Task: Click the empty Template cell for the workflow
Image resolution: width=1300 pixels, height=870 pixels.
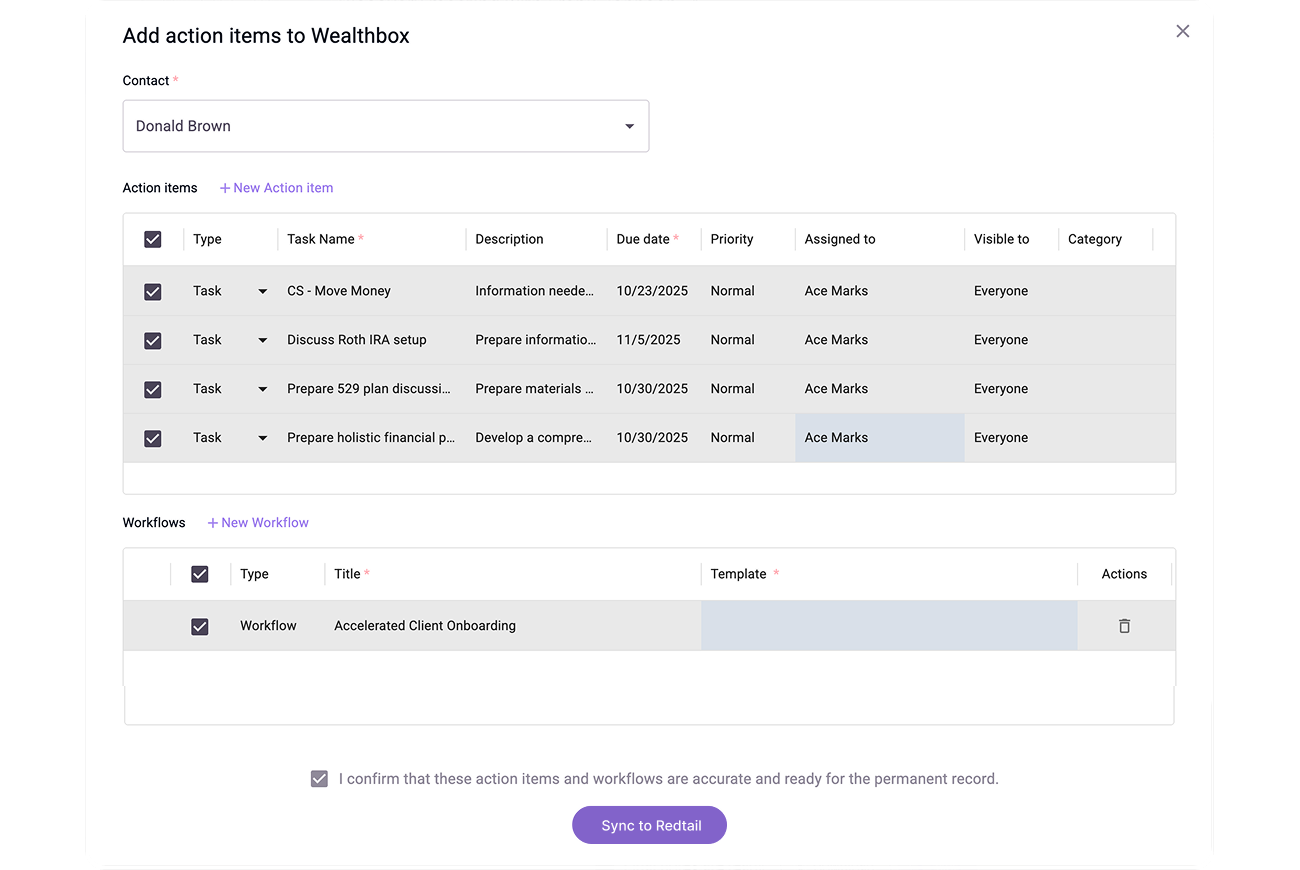Action: click(x=889, y=626)
